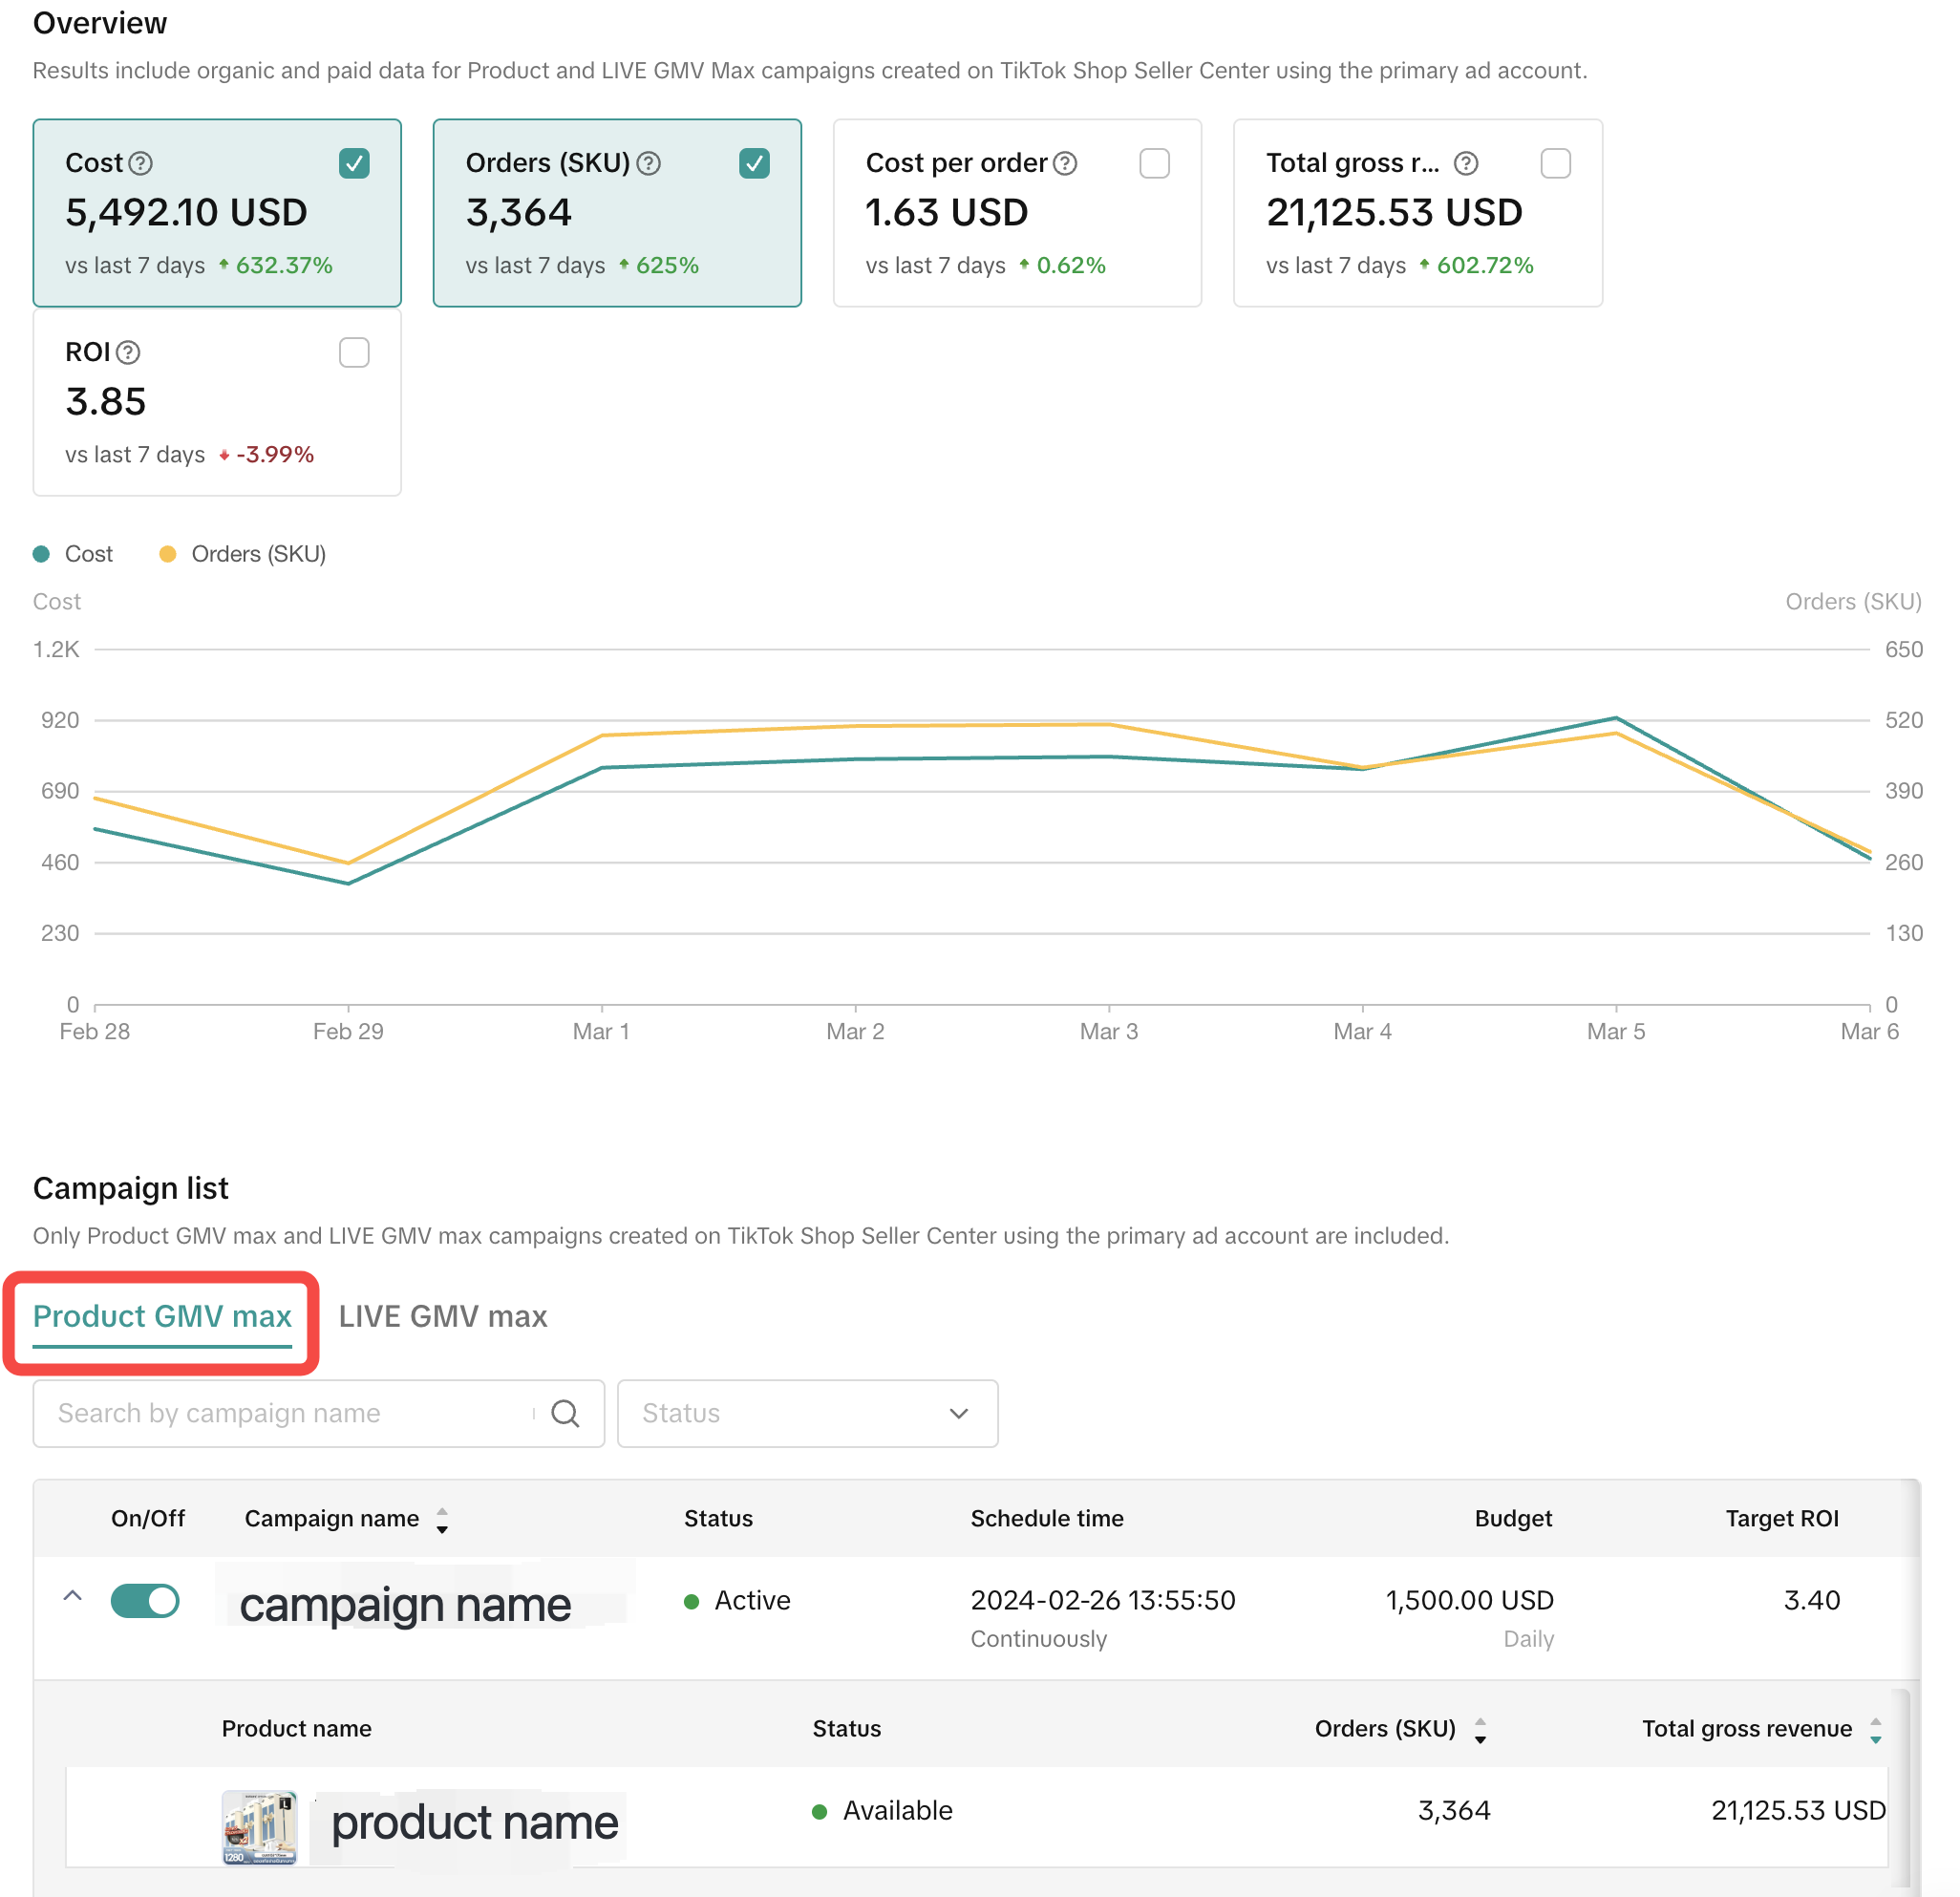The image size is (1960, 1897).
Task: Click the Total gross revenue help icon
Action: pyautogui.click(x=1466, y=163)
